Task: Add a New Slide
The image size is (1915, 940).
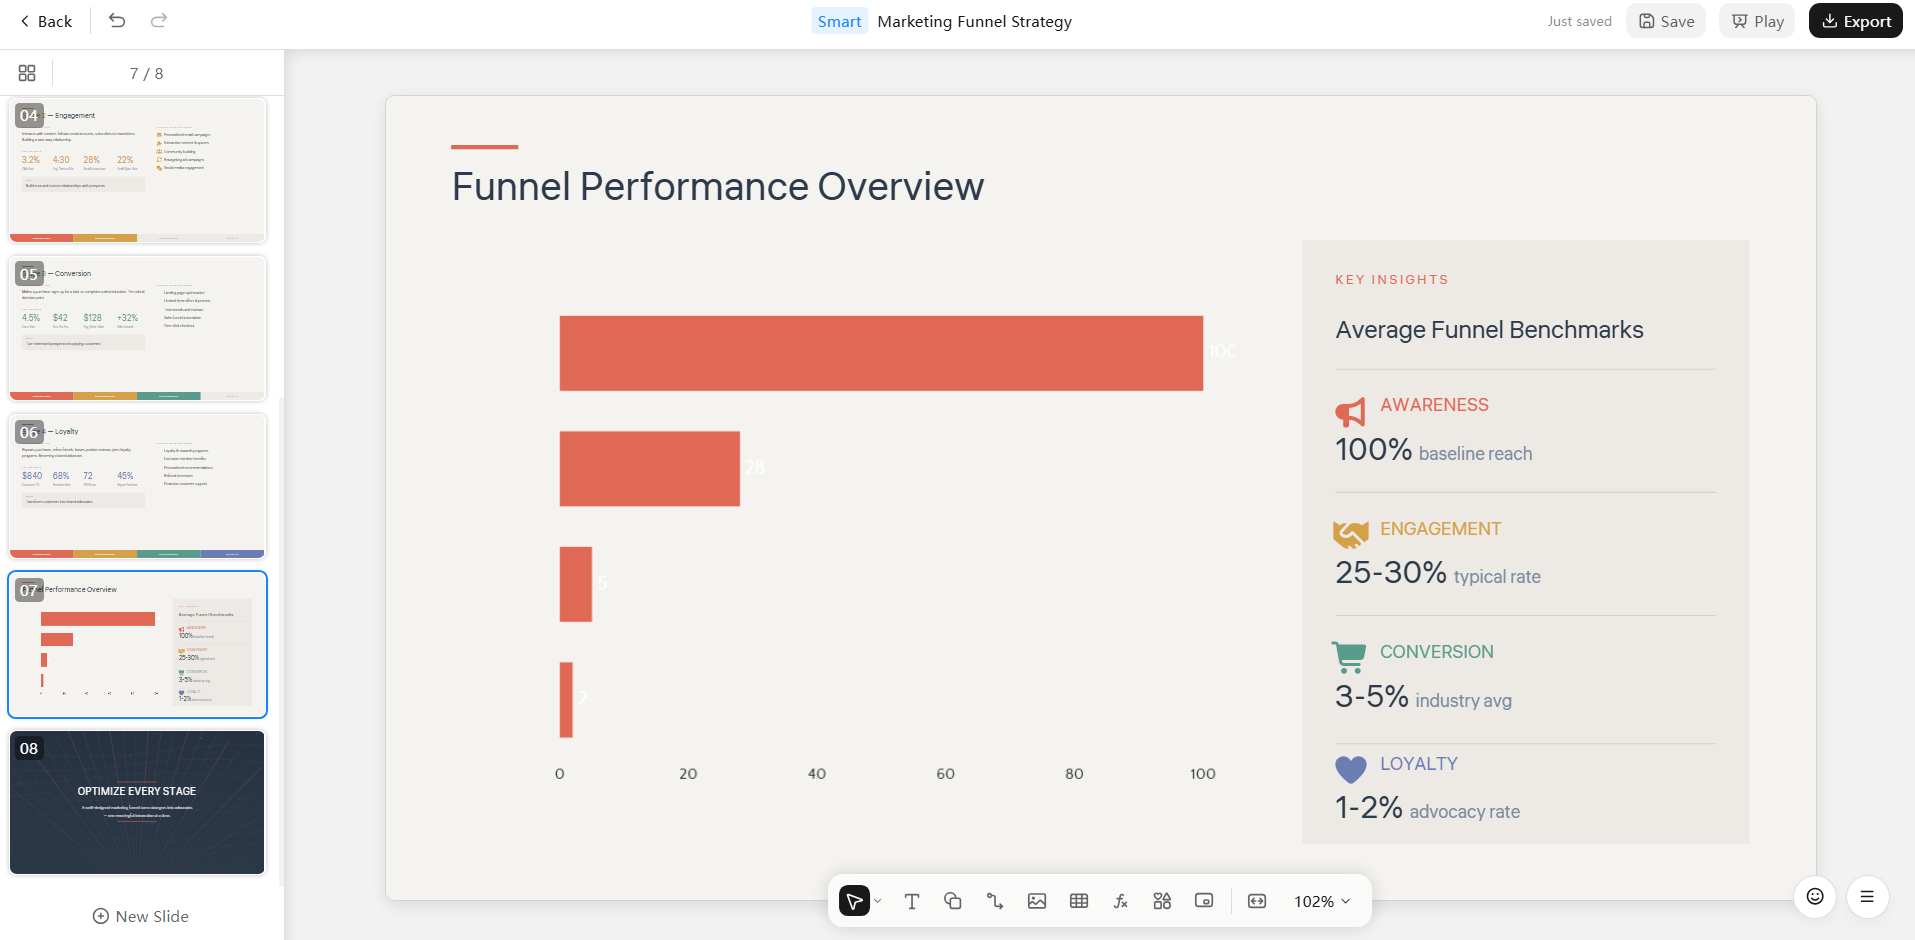Action: click(x=141, y=916)
